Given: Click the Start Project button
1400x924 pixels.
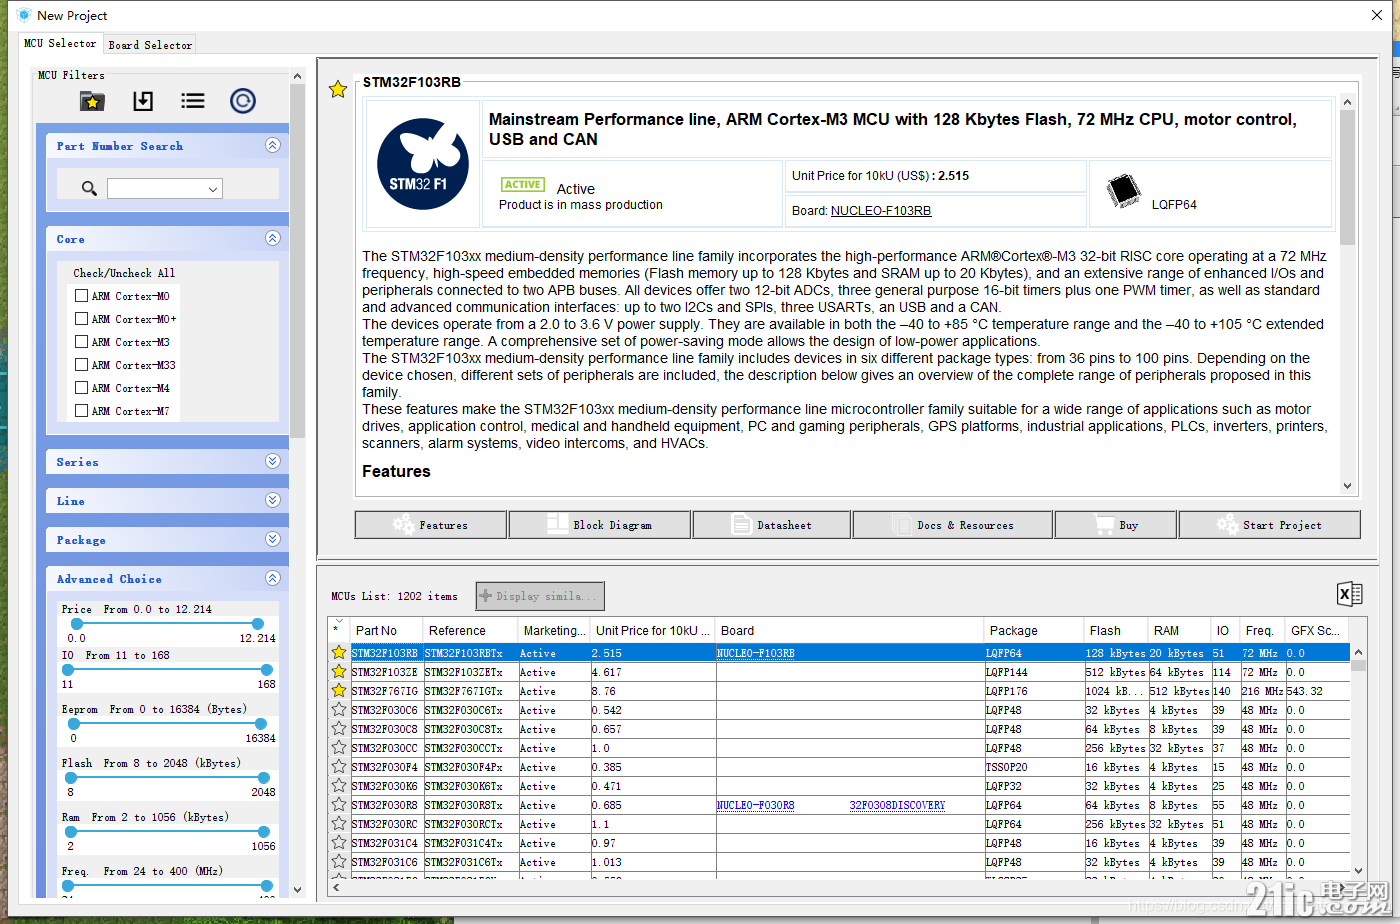Looking at the screenshot, I should pos(1270,525).
